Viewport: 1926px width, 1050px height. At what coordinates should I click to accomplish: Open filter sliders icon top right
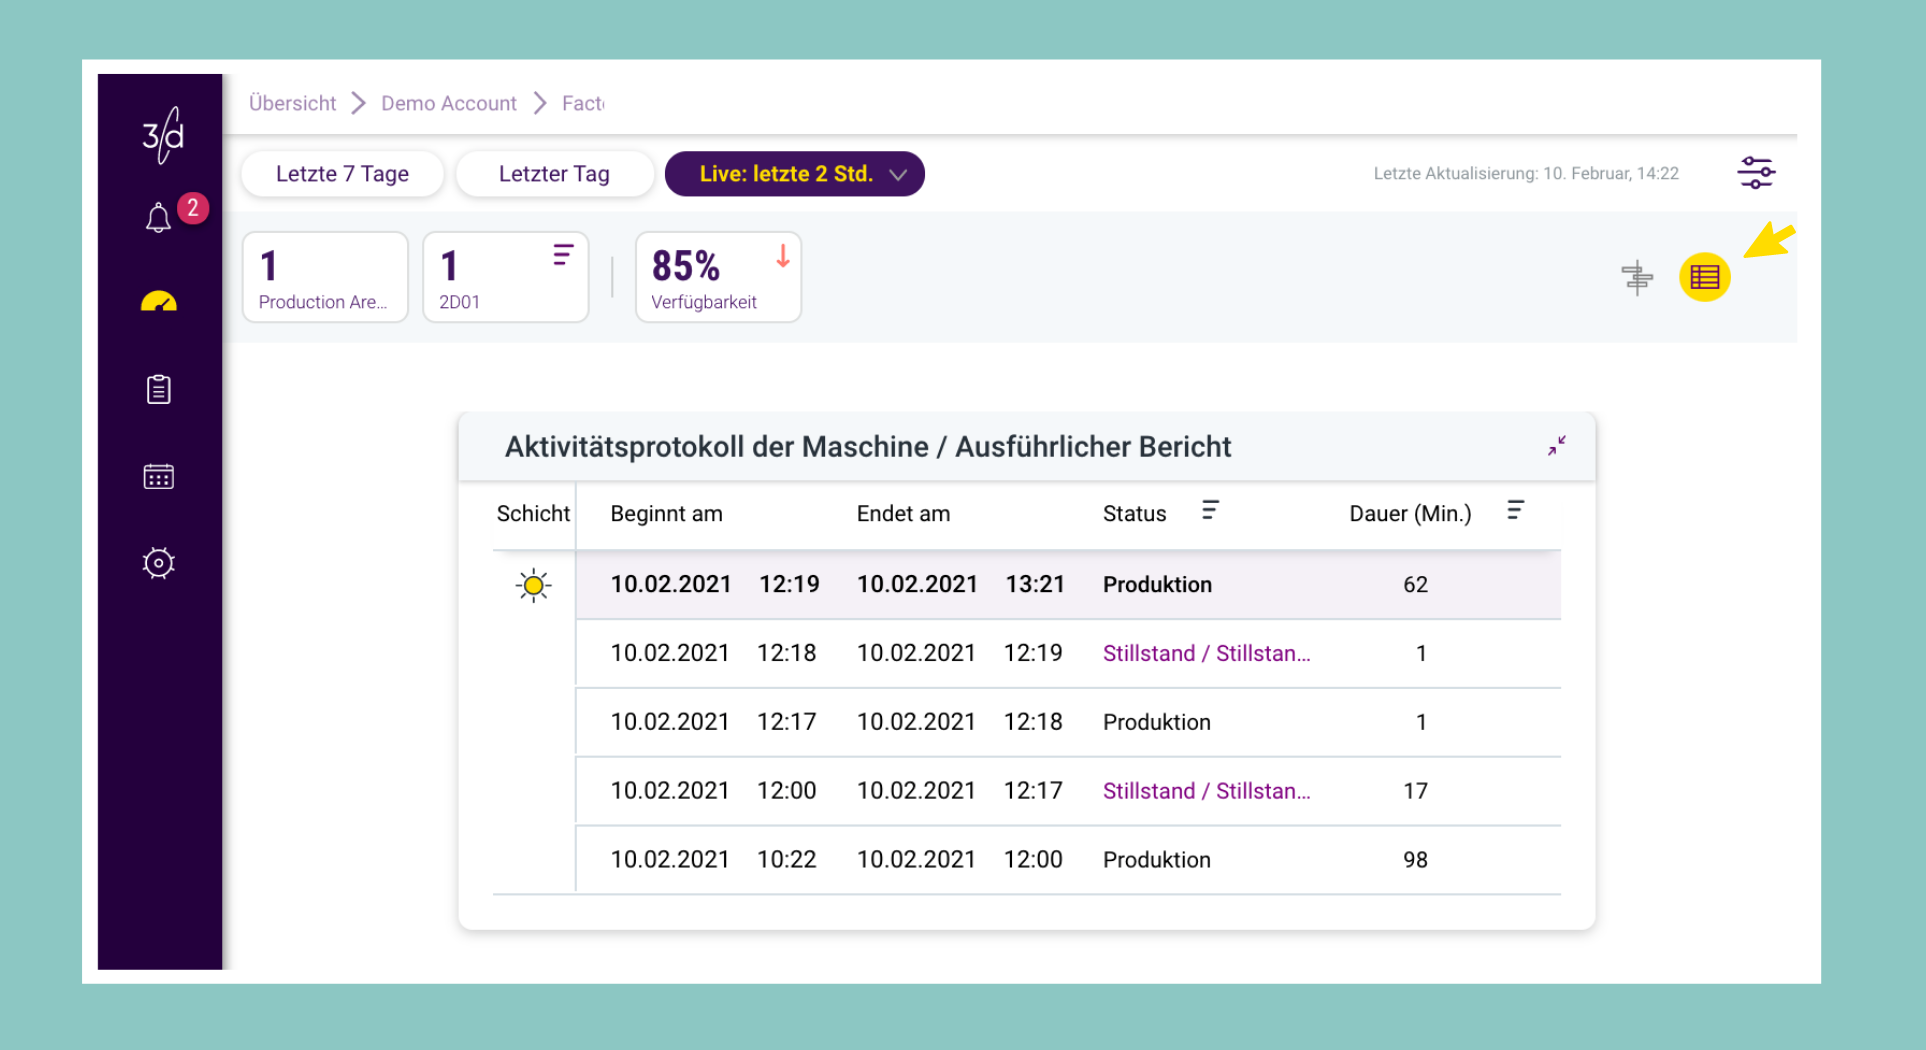[1756, 173]
